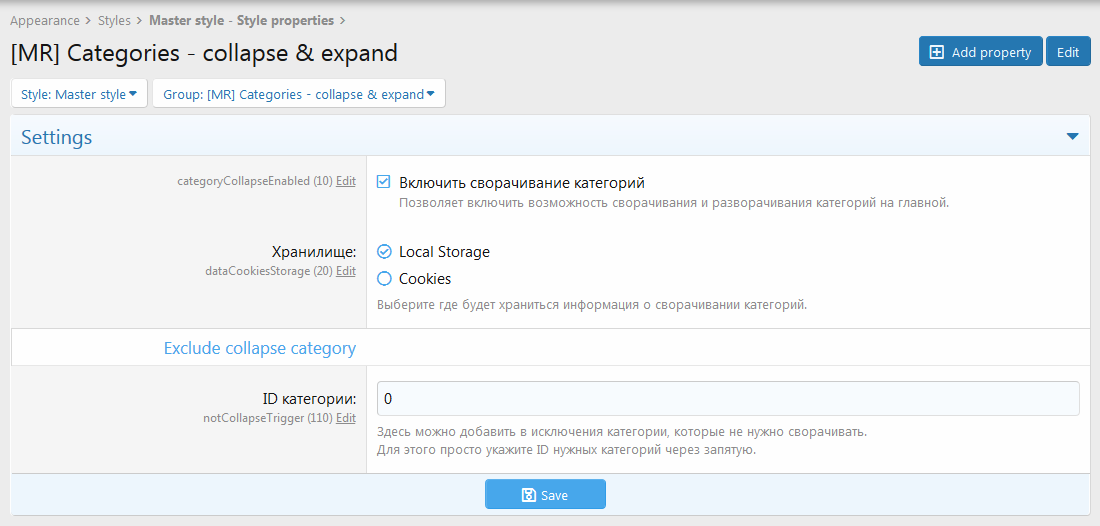The width and height of the screenshot is (1100, 526).
Task: Click the Exclude collapse category heading
Action: click(259, 349)
